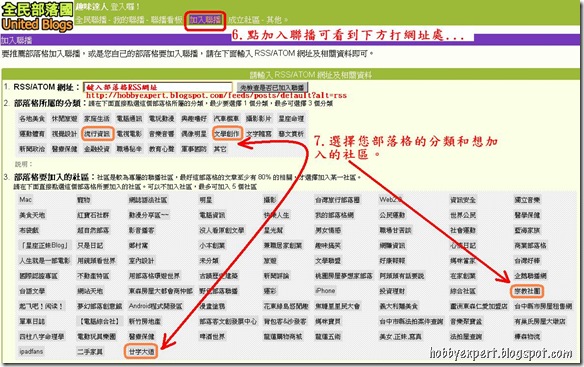Select the 紅寶石社群 community
The width and height of the screenshot is (584, 367).
pyautogui.click(x=93, y=215)
